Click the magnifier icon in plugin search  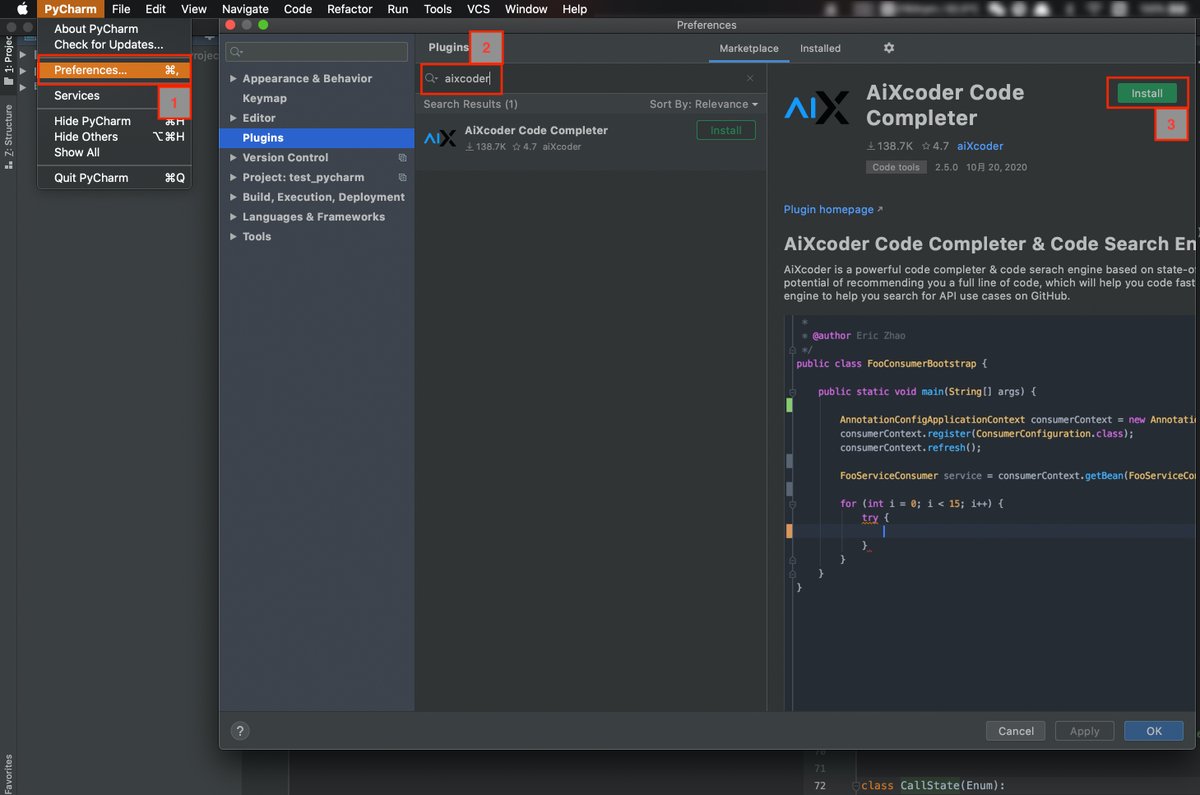432,78
